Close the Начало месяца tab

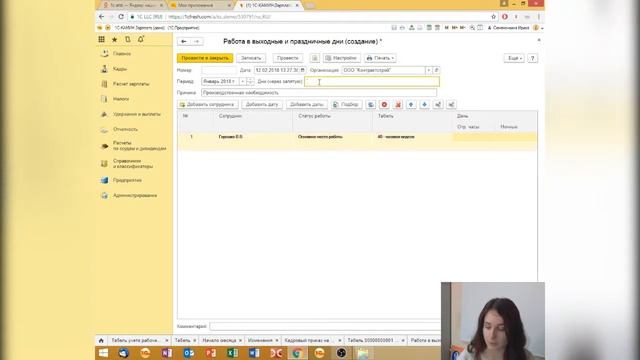click(240, 340)
